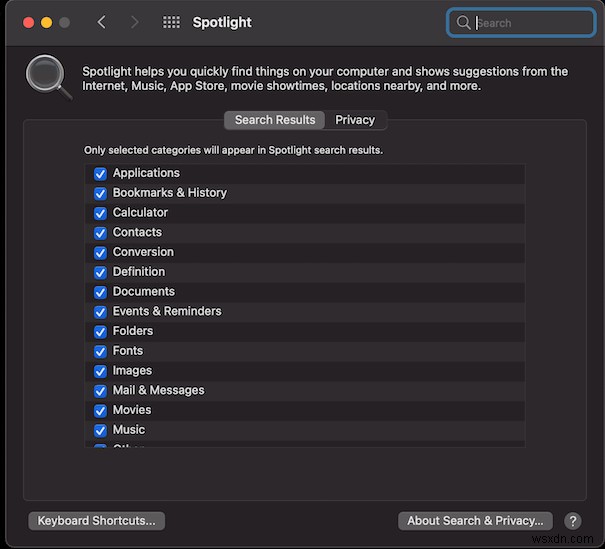The width and height of the screenshot is (605, 549).
Task: Click About Search & Privacy button
Action: coord(475,521)
